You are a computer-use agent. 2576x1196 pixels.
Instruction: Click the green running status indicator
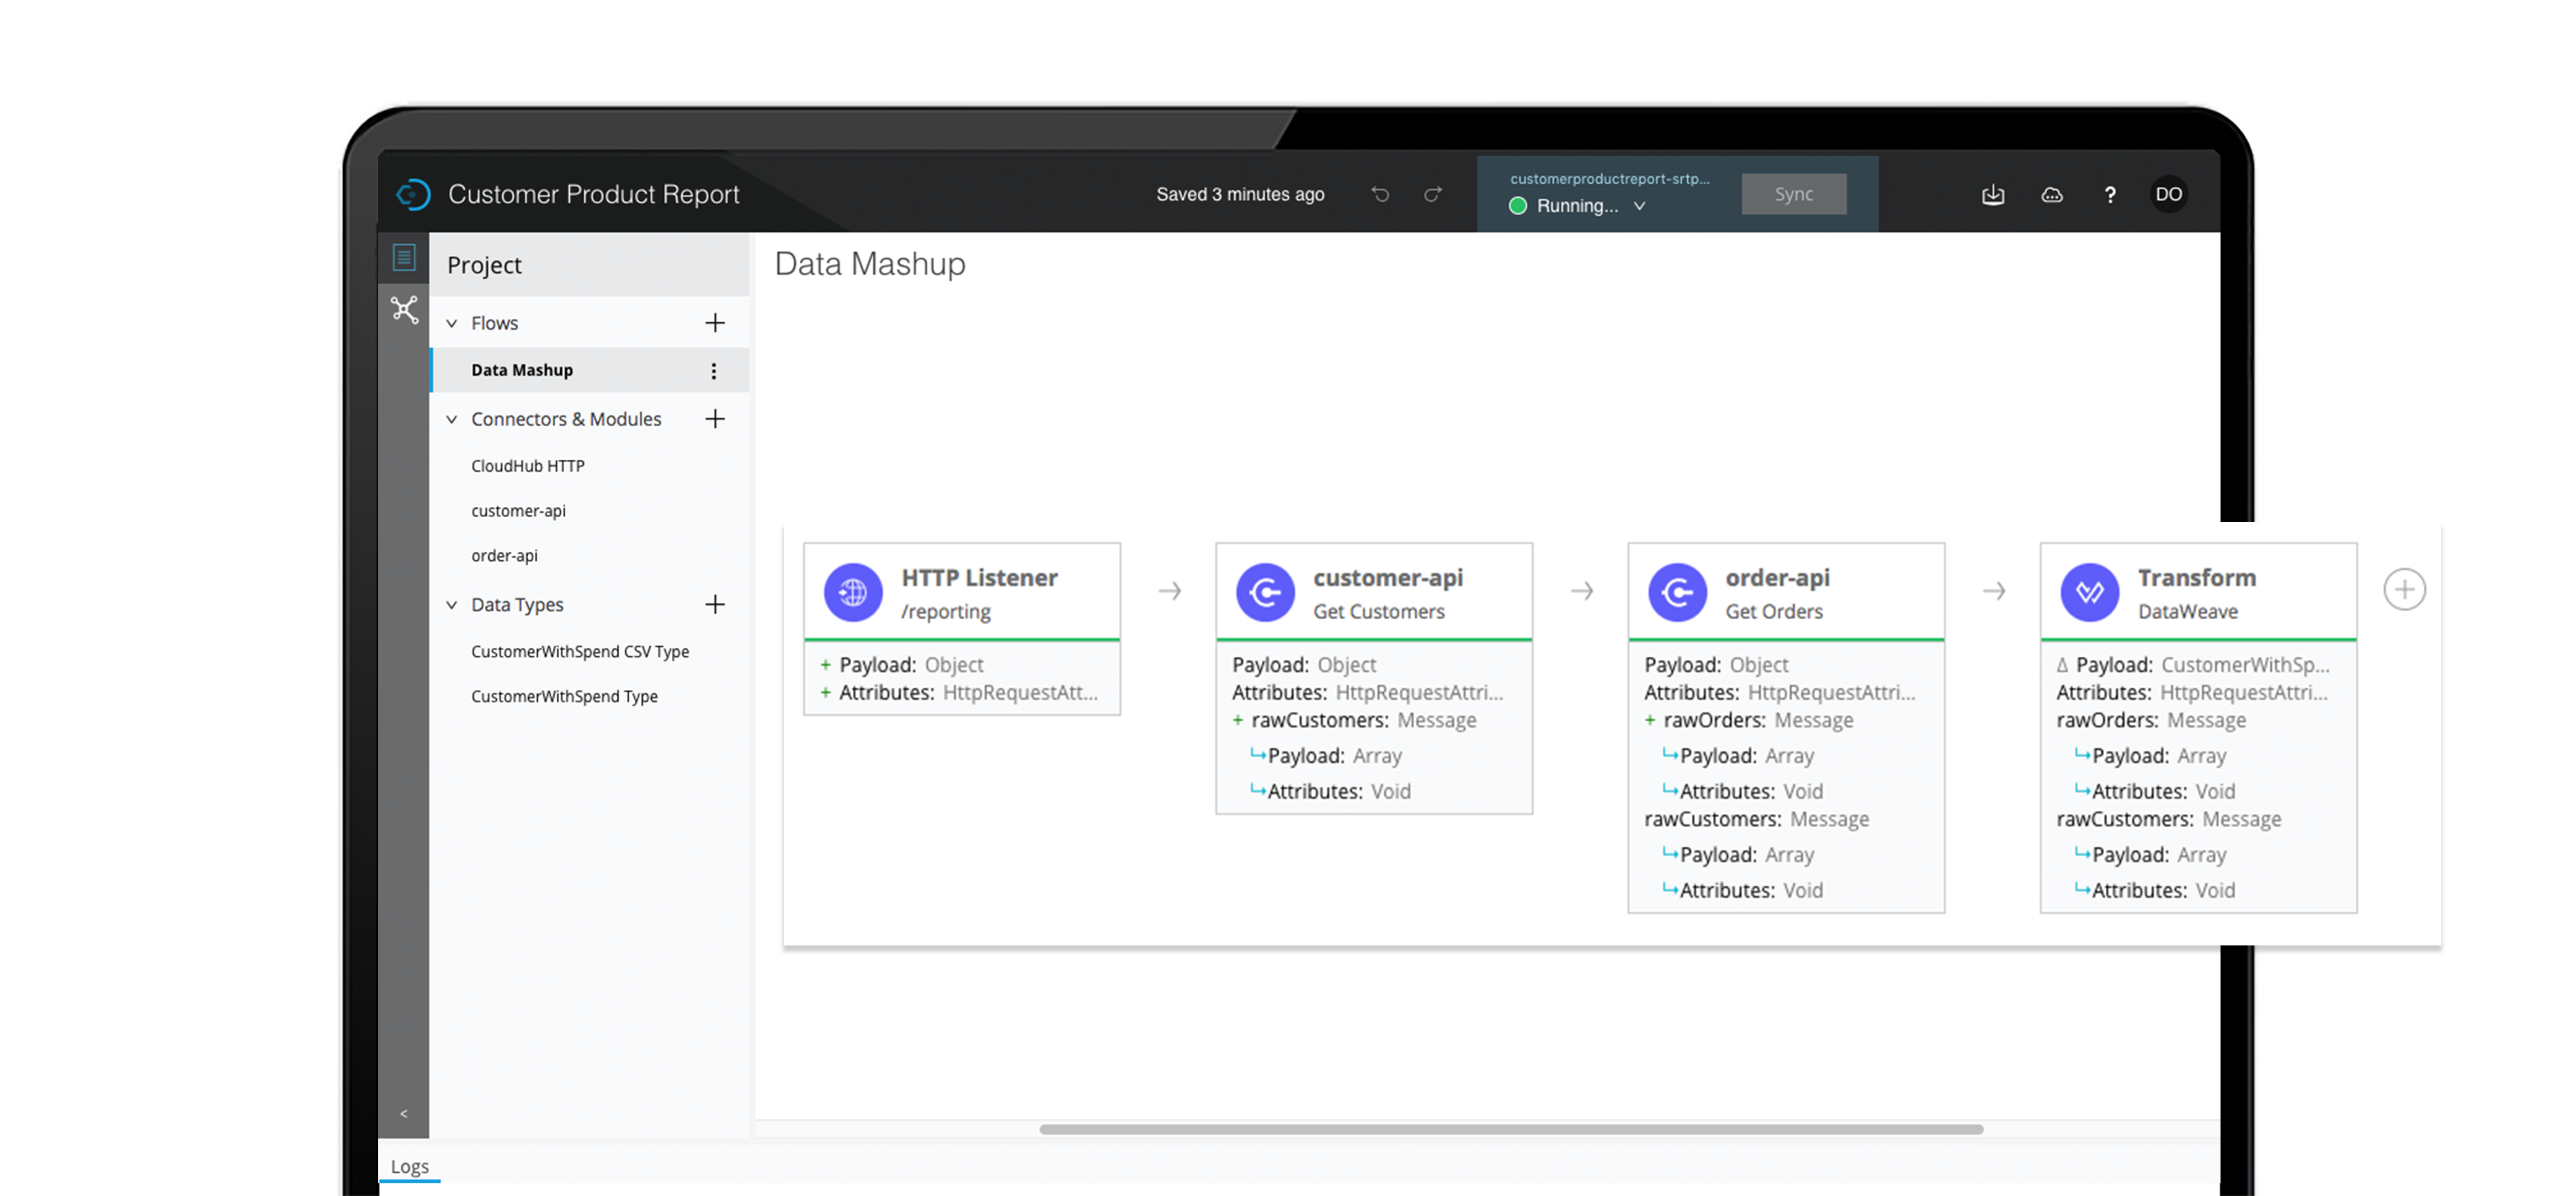pyautogui.click(x=1518, y=206)
